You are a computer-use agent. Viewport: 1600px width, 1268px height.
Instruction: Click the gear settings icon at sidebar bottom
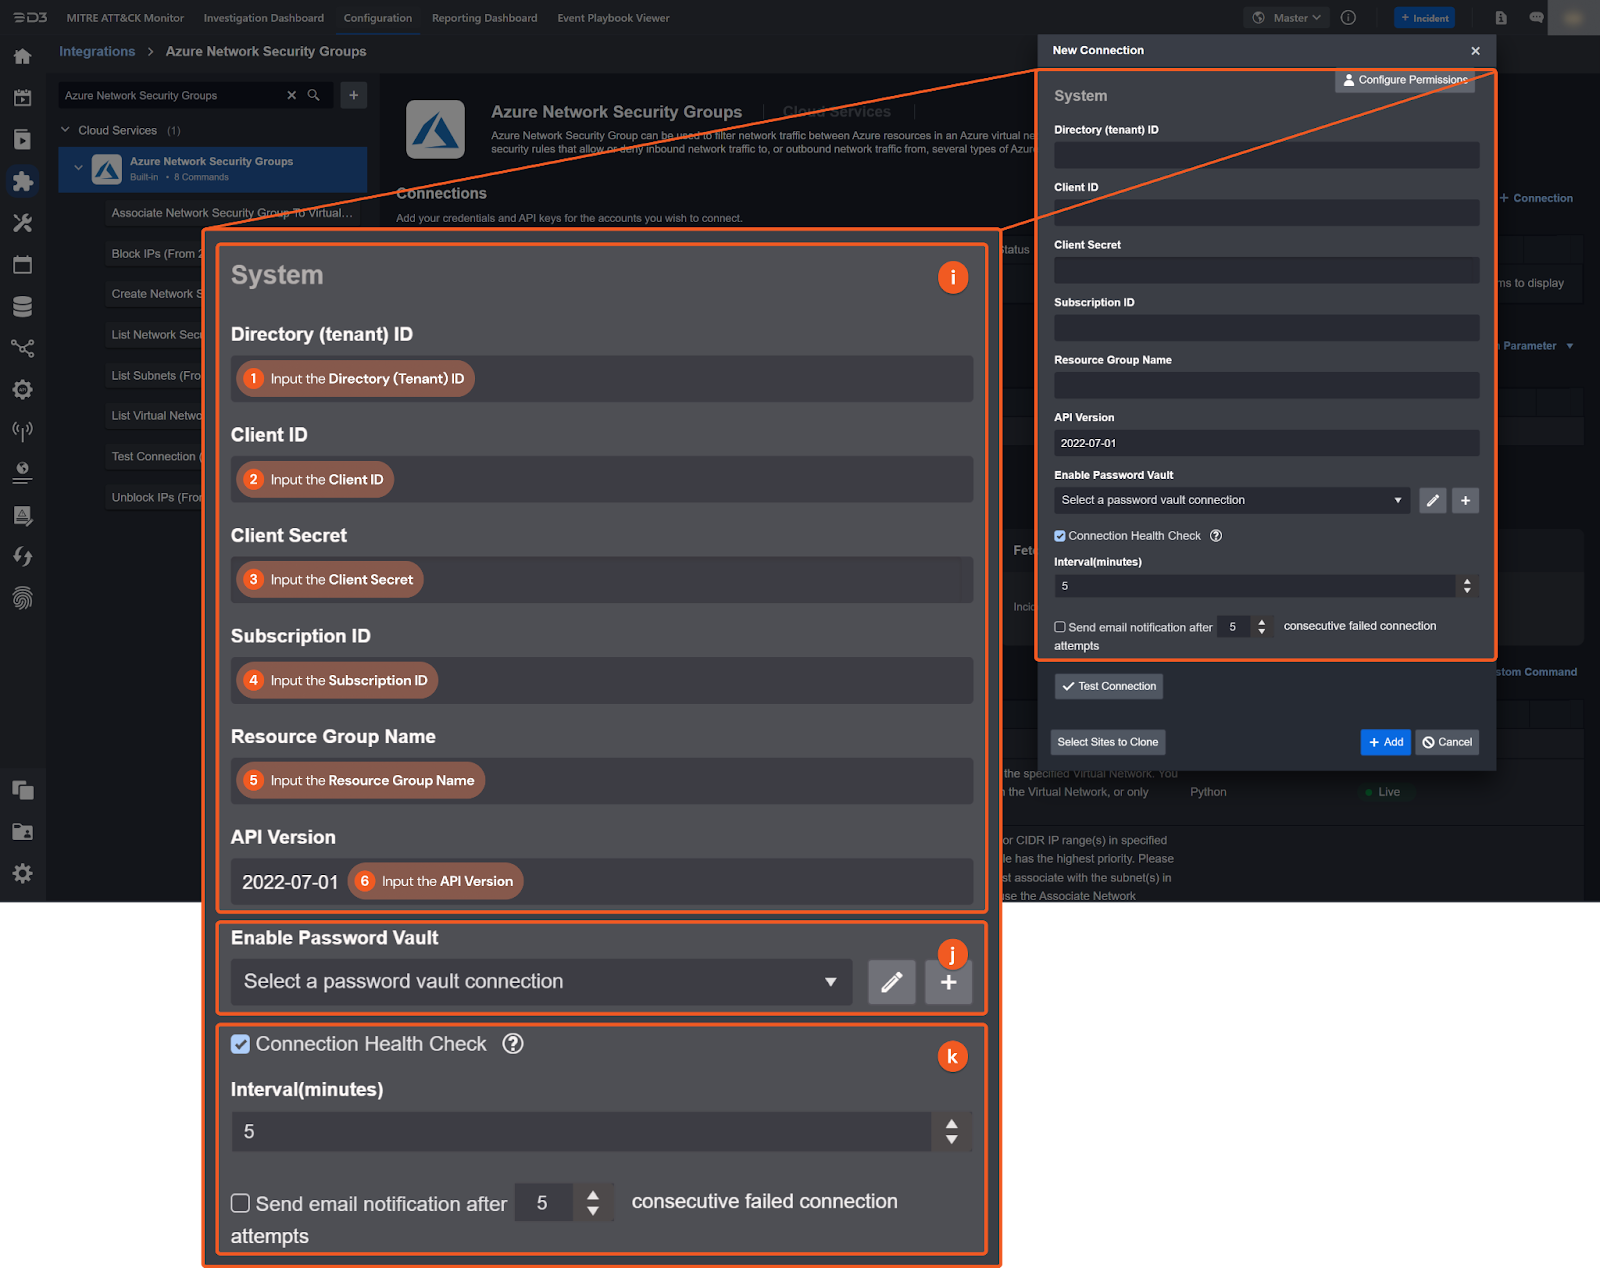(22, 873)
